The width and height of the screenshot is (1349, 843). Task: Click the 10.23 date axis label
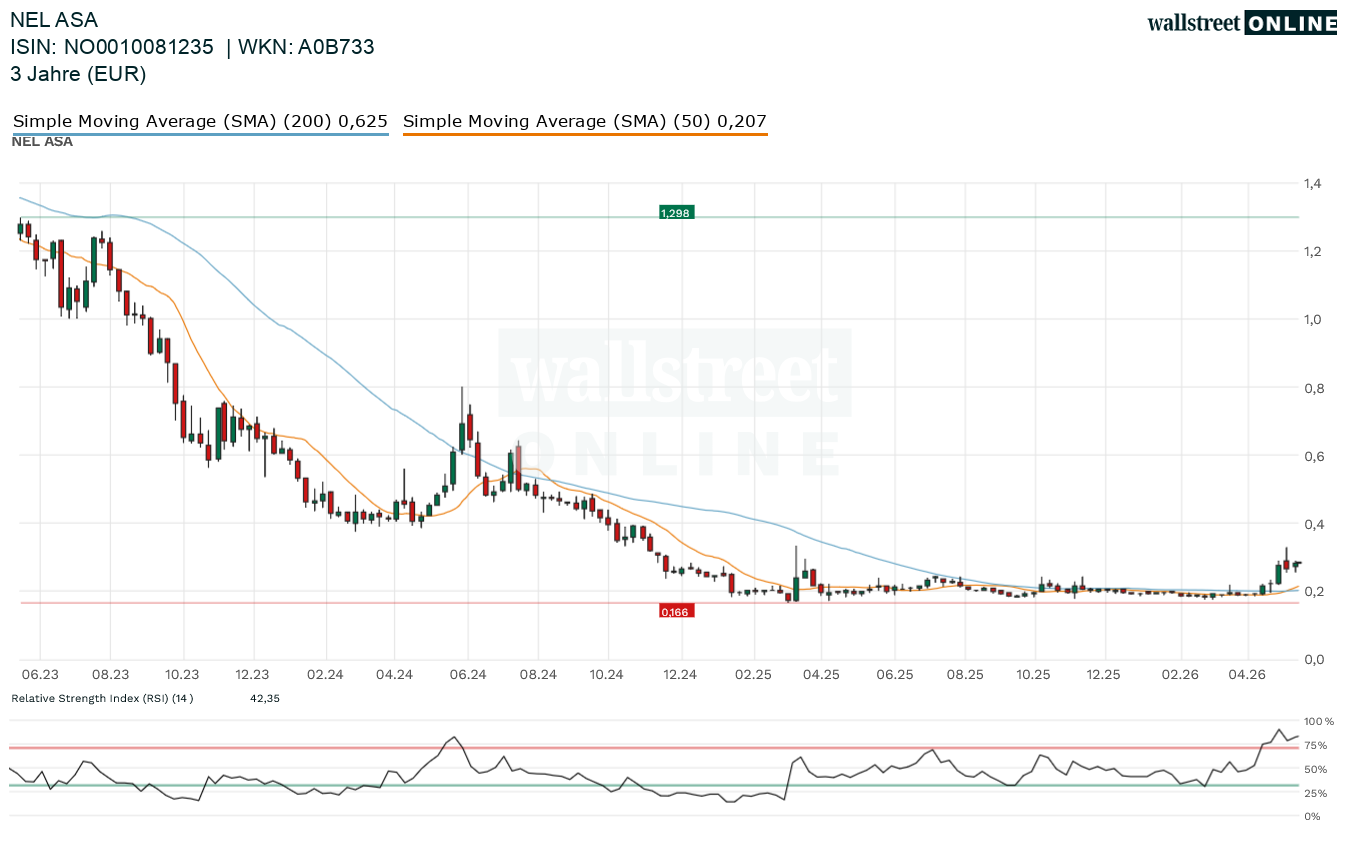(x=182, y=674)
